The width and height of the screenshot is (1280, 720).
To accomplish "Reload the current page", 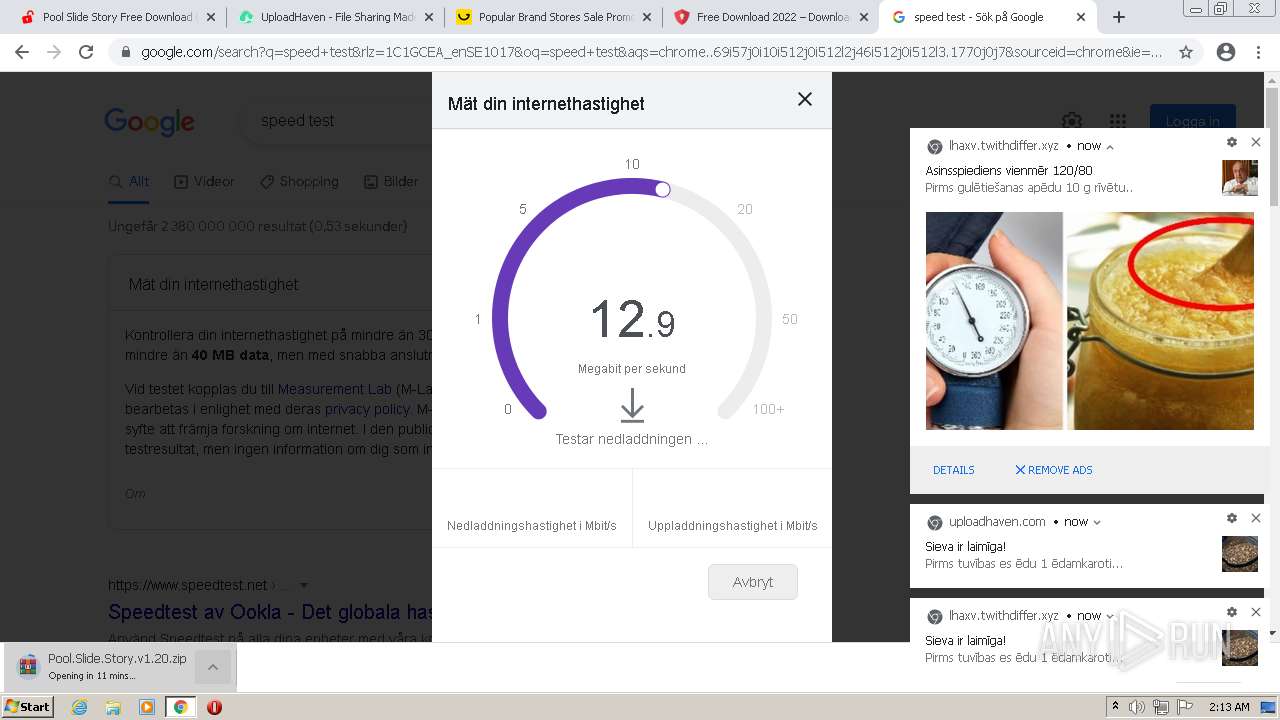I will coord(86,52).
